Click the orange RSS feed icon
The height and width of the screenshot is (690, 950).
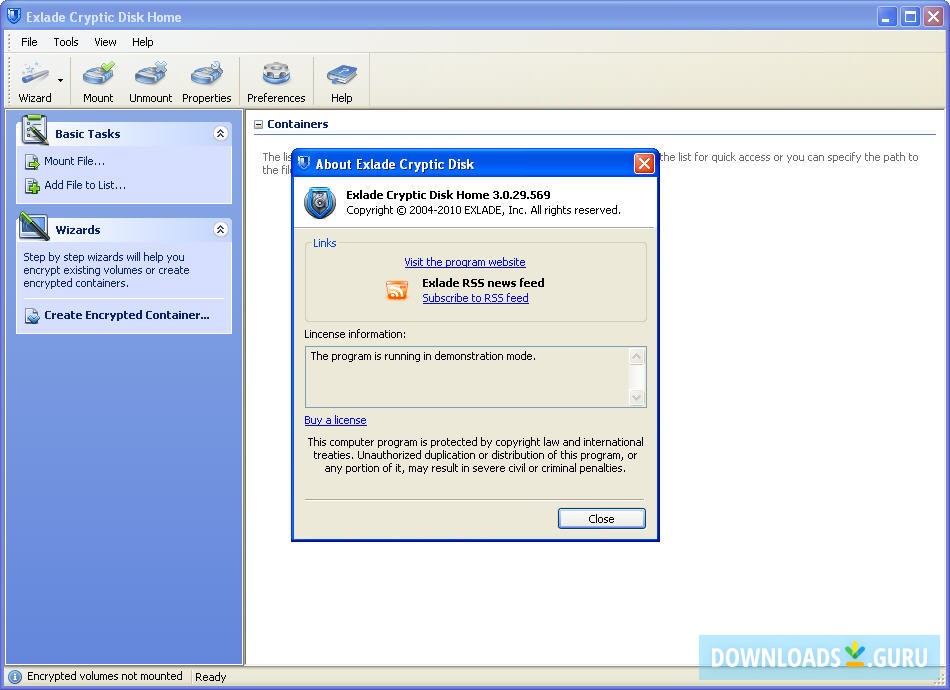point(396,290)
